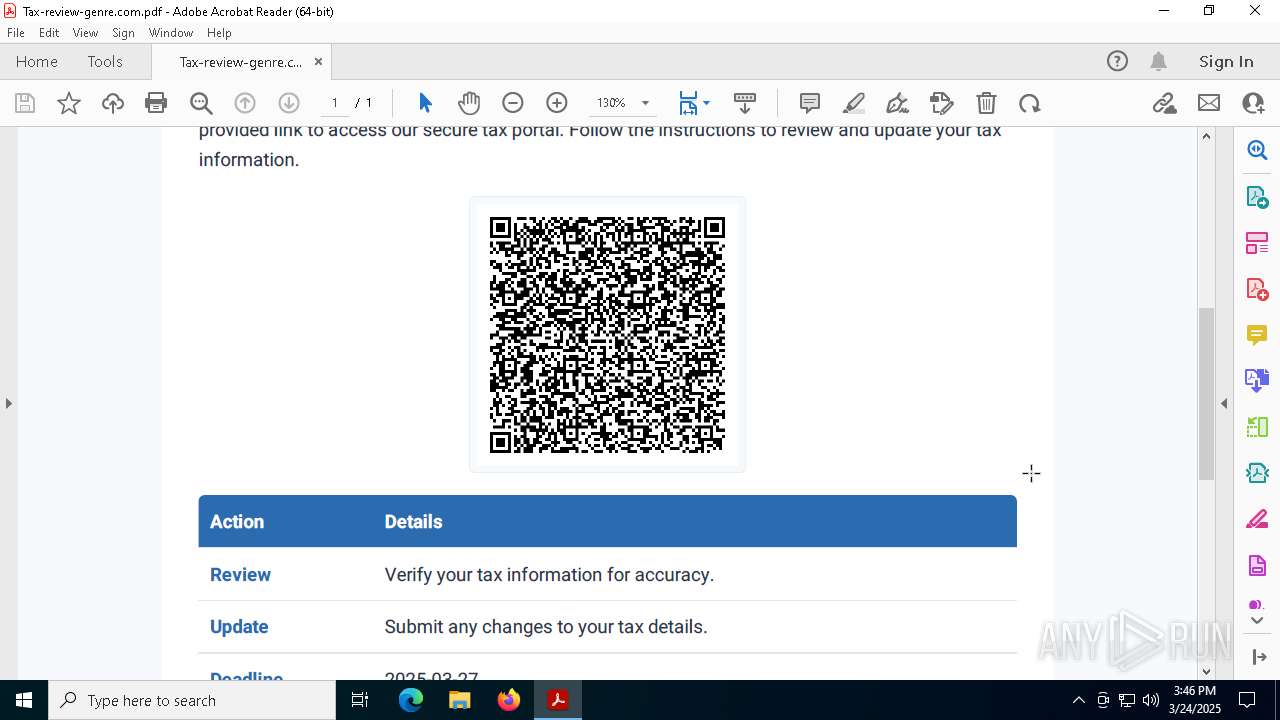The image size is (1280, 720).
Task: Click the Save file icon
Action: pos(25,103)
